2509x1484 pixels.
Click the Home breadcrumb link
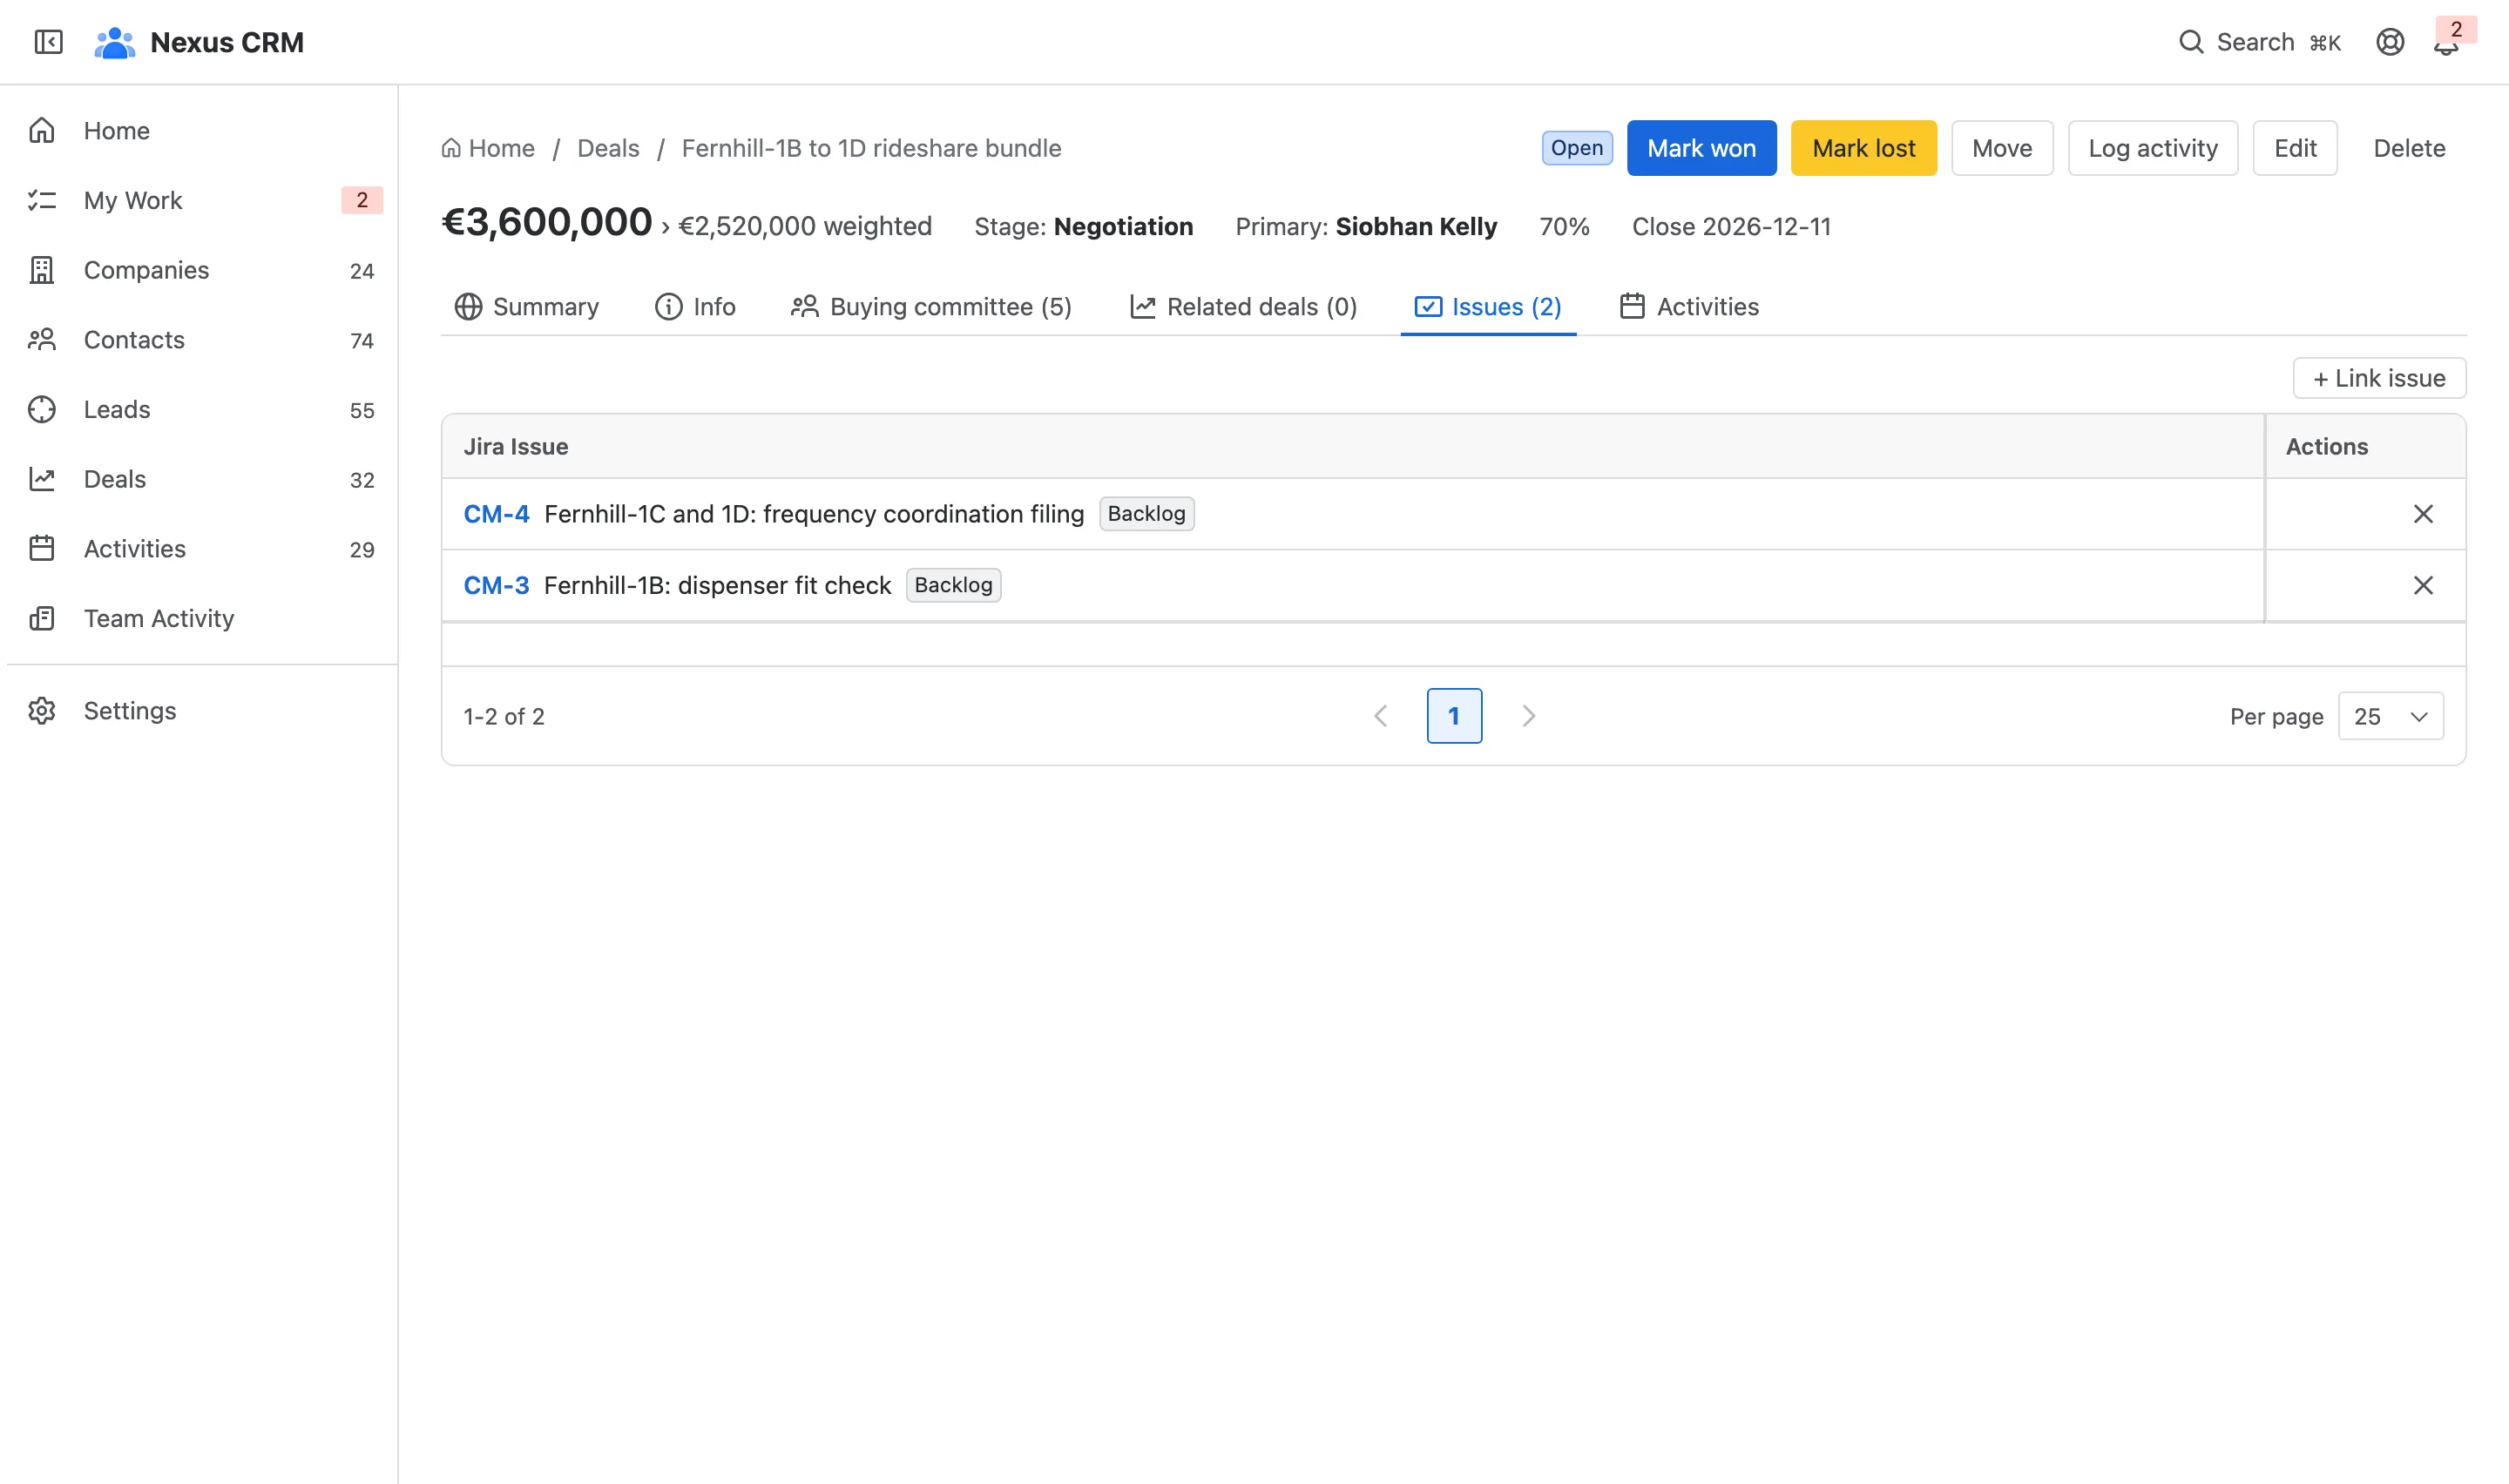(488, 148)
